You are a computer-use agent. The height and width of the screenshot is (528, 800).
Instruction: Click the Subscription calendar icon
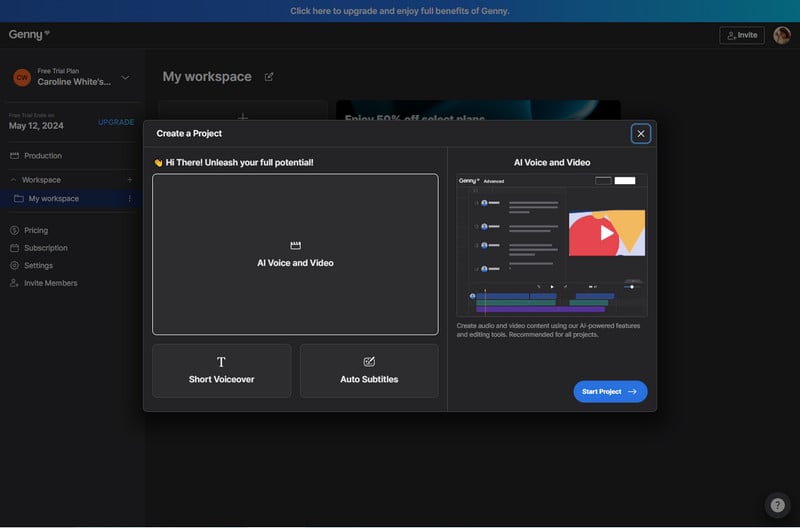14,248
